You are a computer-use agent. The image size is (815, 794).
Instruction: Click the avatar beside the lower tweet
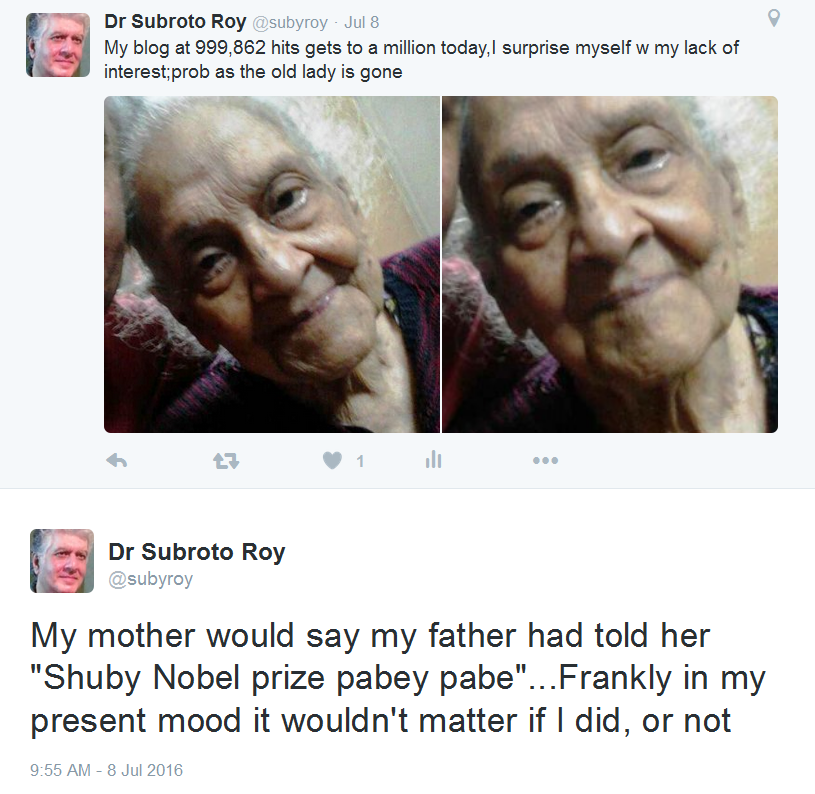[x=62, y=561]
